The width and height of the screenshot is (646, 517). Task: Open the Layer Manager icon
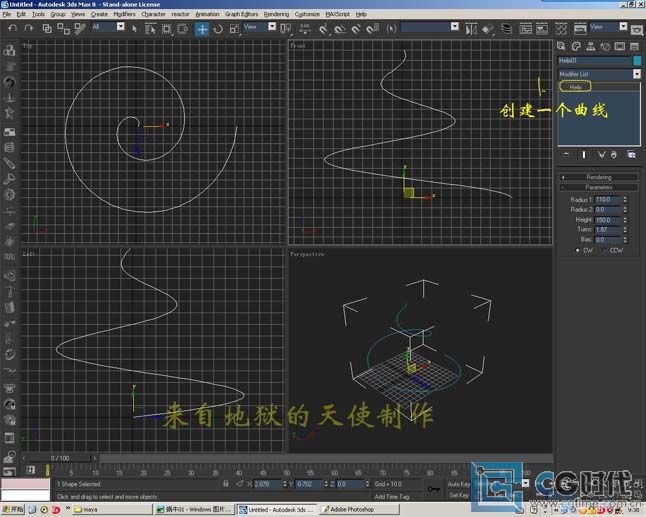point(506,29)
